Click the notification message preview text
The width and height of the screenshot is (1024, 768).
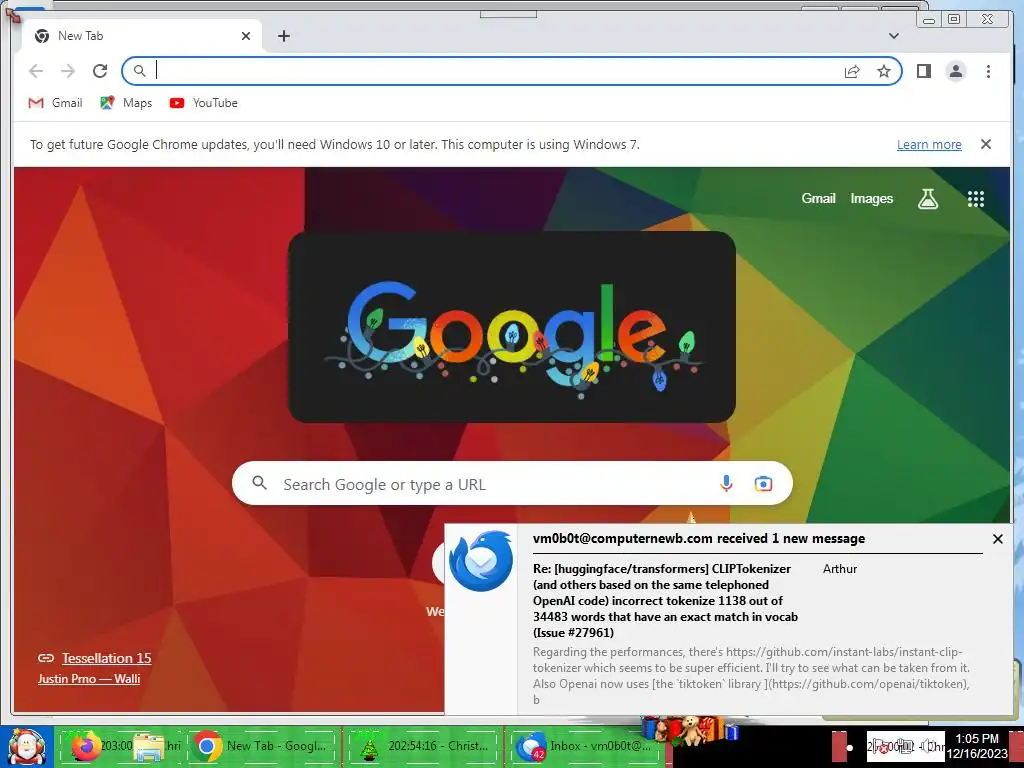pos(751,676)
